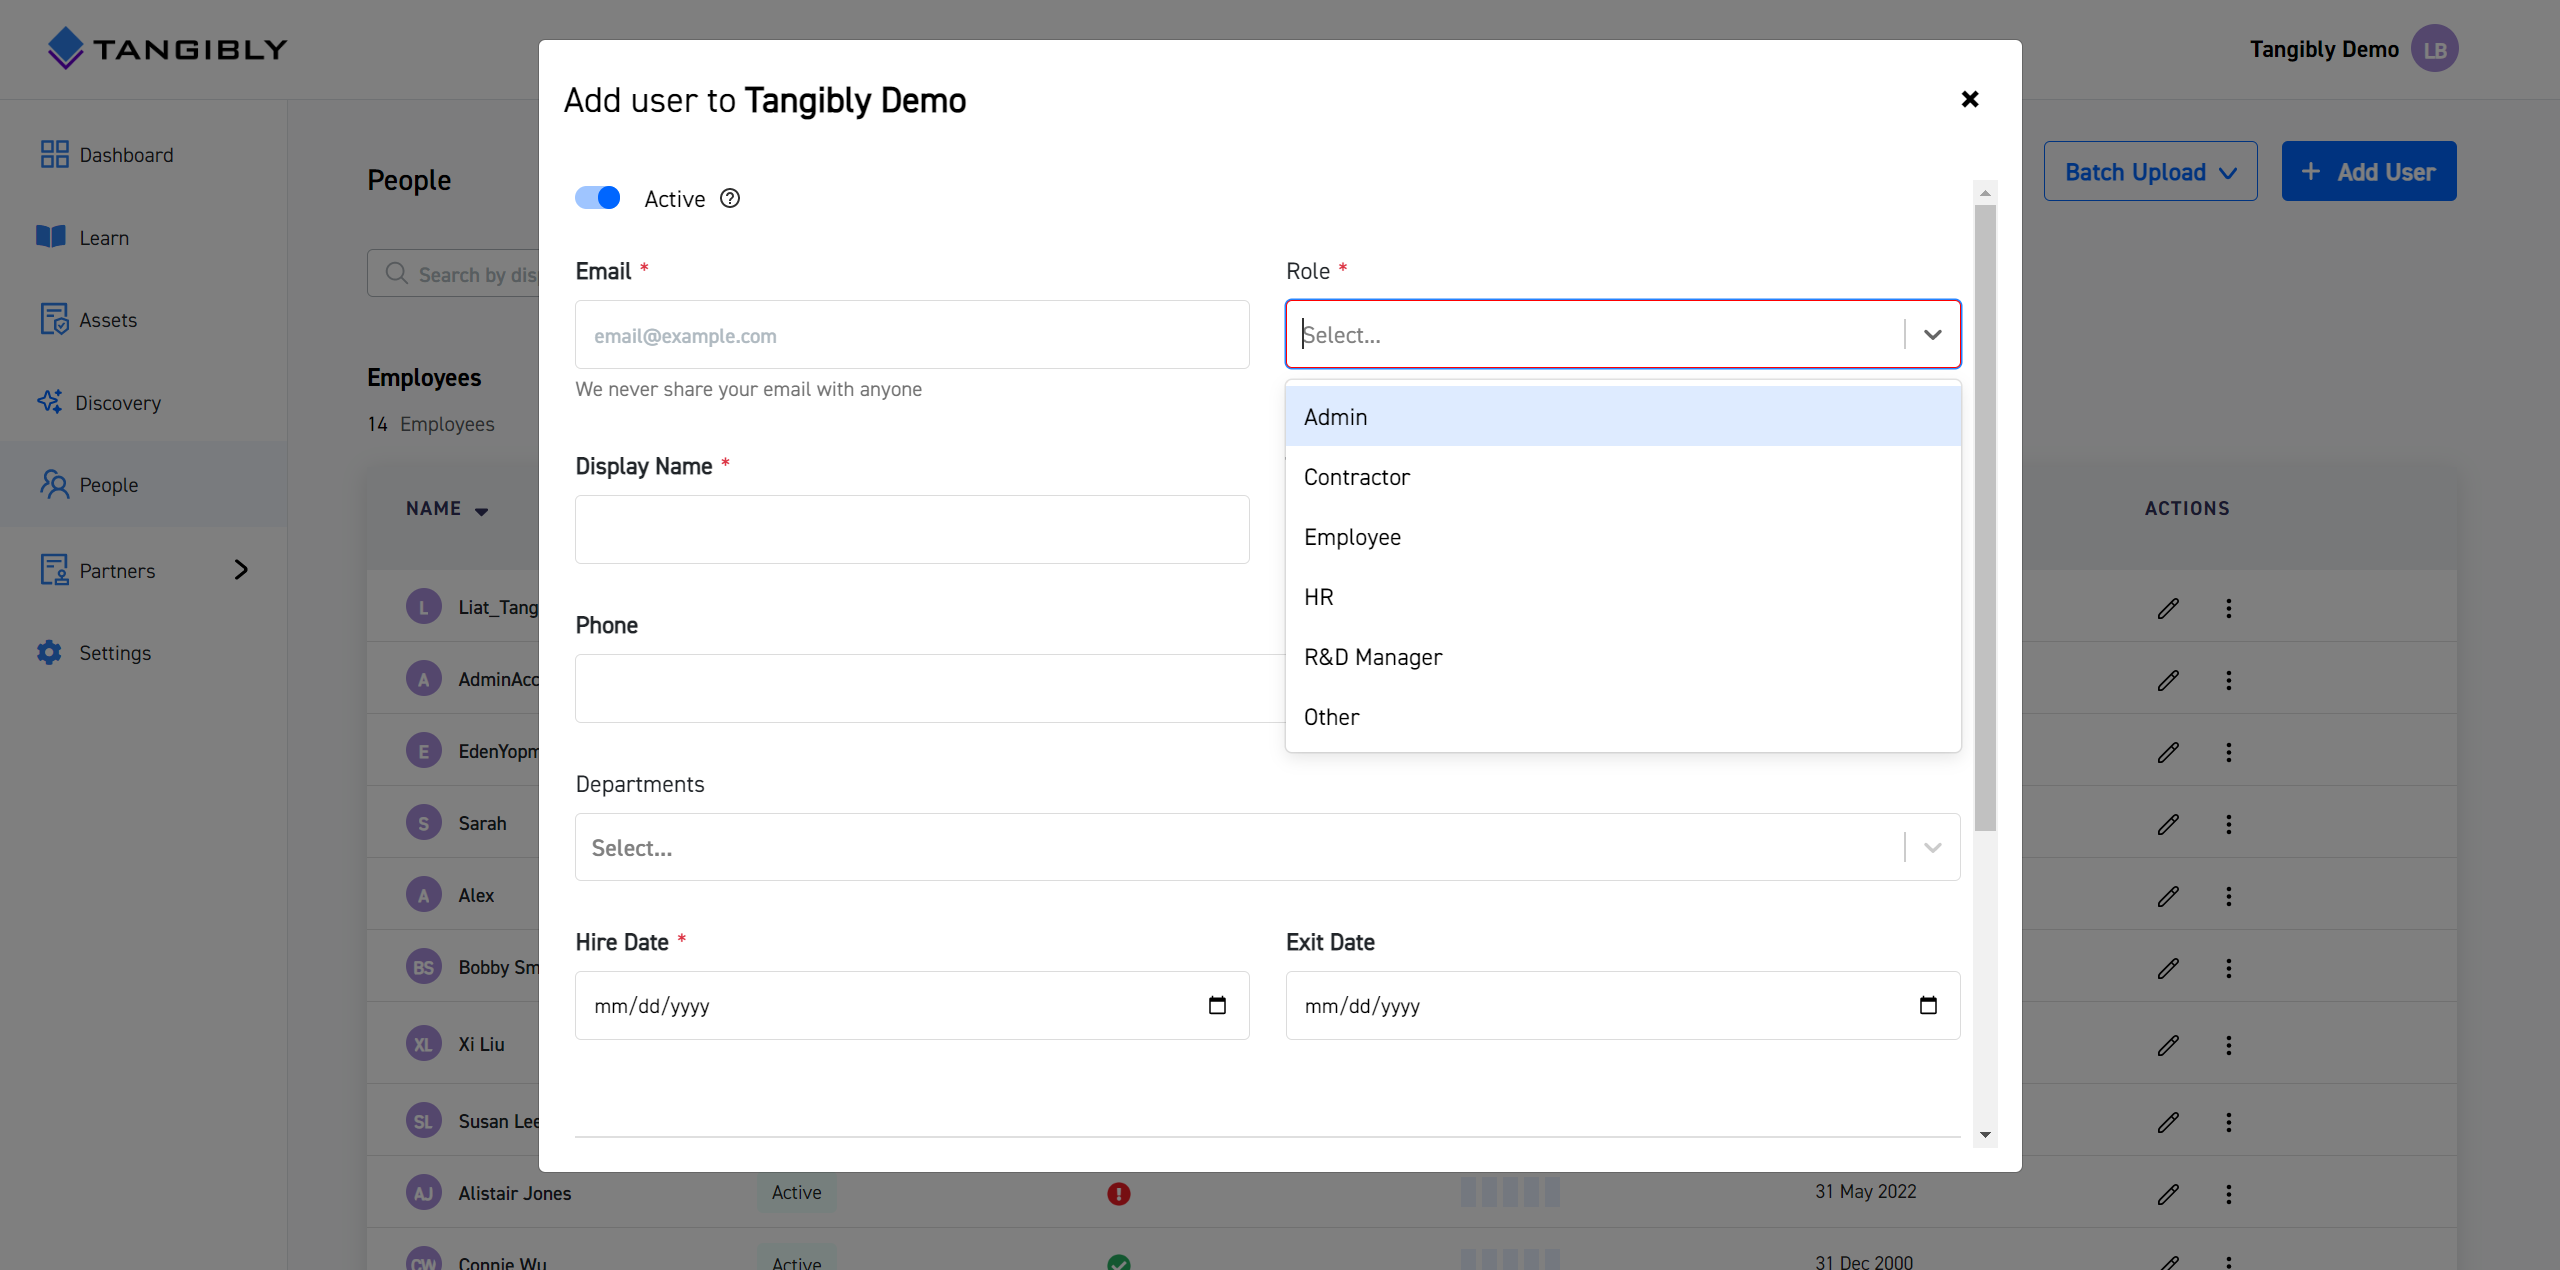
Task: Click Alistair Jones Active status badge
Action: 796,1192
